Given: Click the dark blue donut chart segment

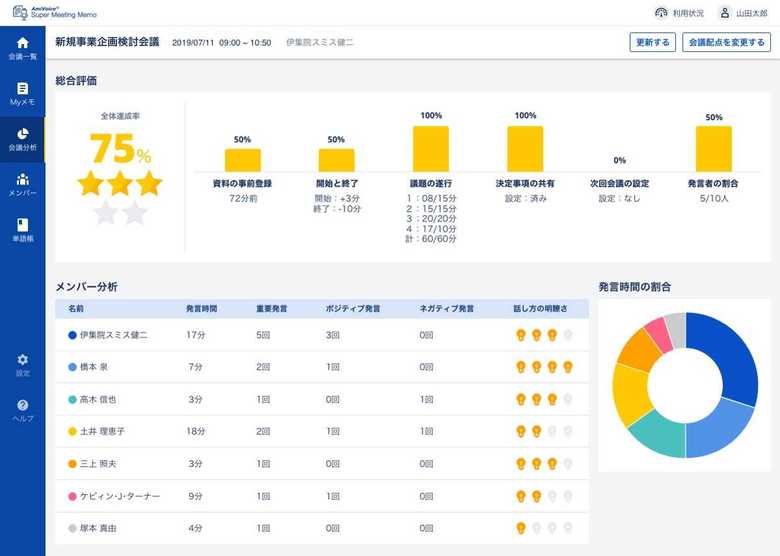Looking at the screenshot, I should pyautogui.click(x=729, y=356).
